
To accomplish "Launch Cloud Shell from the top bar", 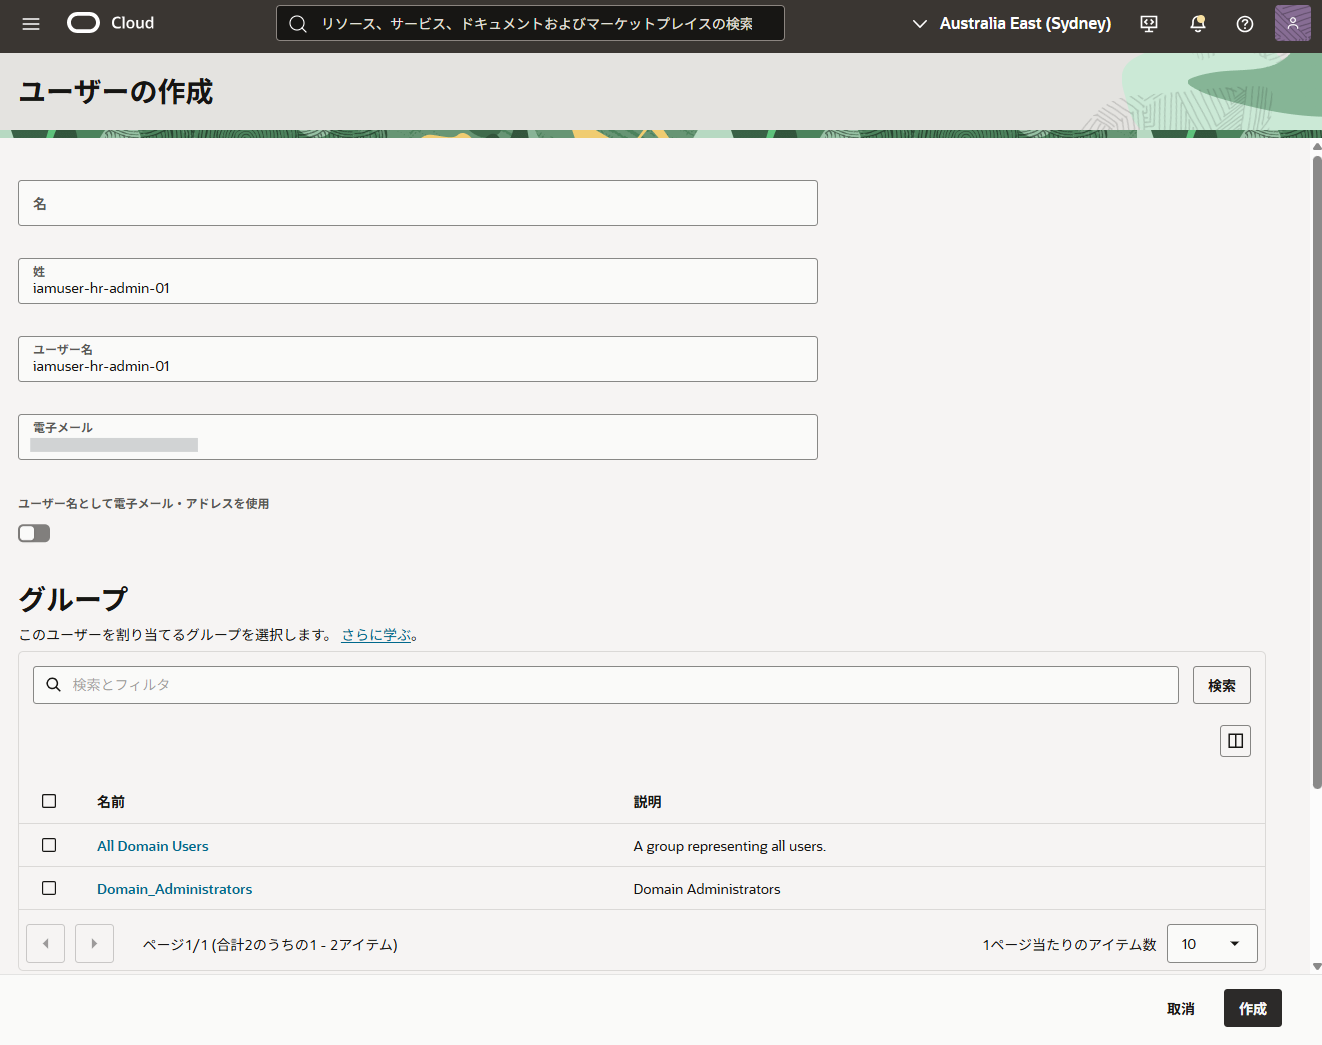I will click(x=1148, y=23).
